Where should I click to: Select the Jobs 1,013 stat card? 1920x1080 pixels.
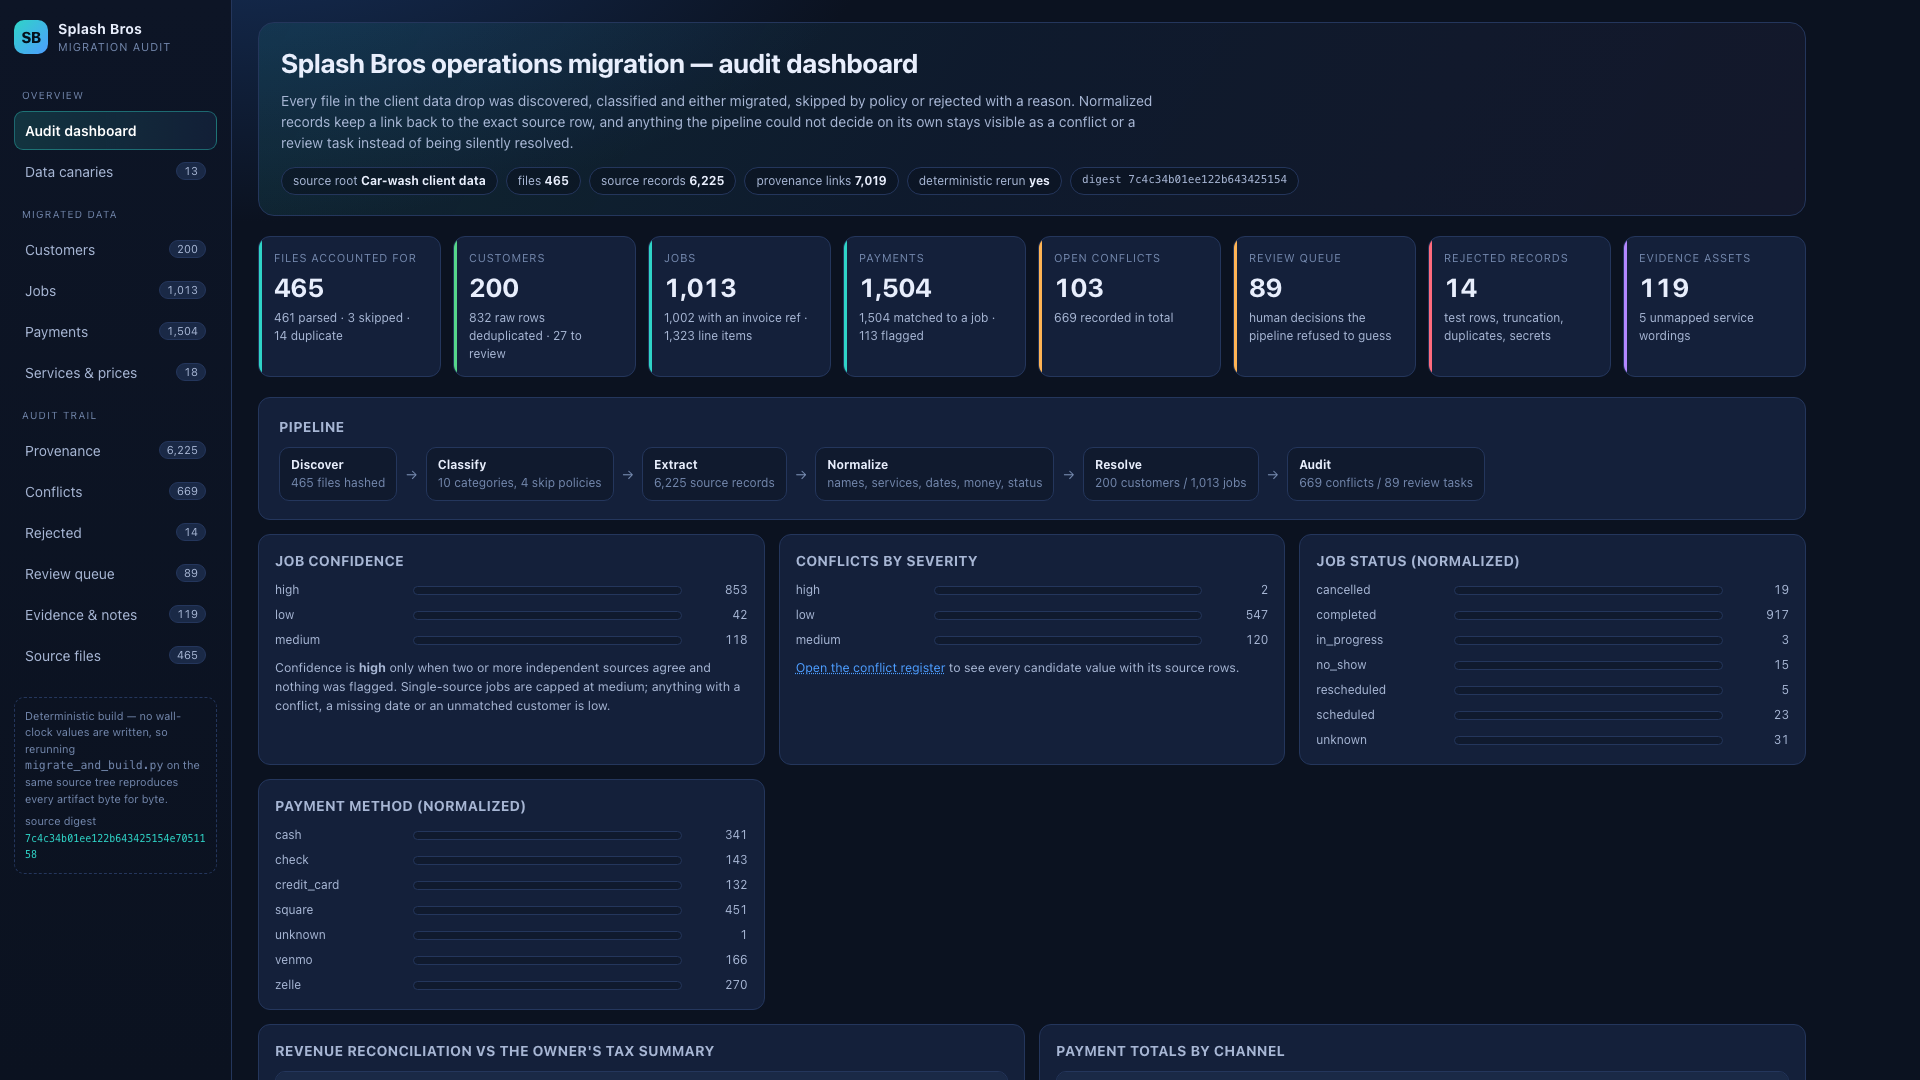(x=740, y=306)
